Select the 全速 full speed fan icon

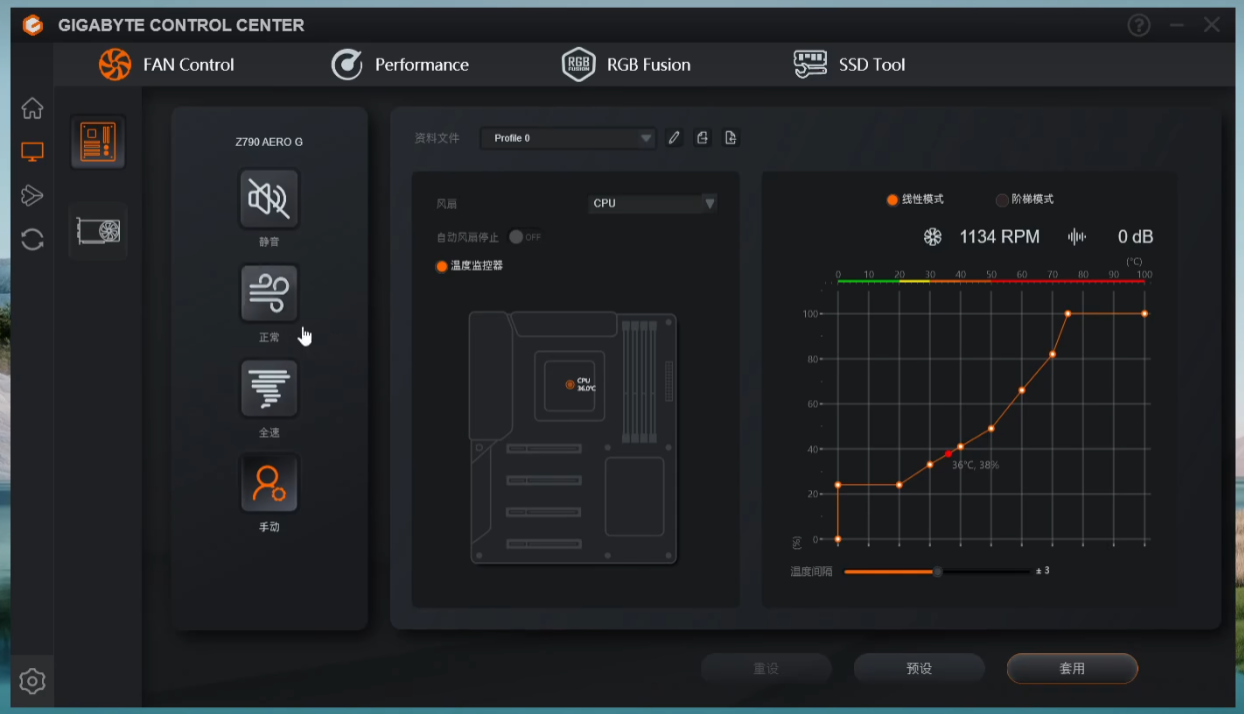(x=269, y=388)
